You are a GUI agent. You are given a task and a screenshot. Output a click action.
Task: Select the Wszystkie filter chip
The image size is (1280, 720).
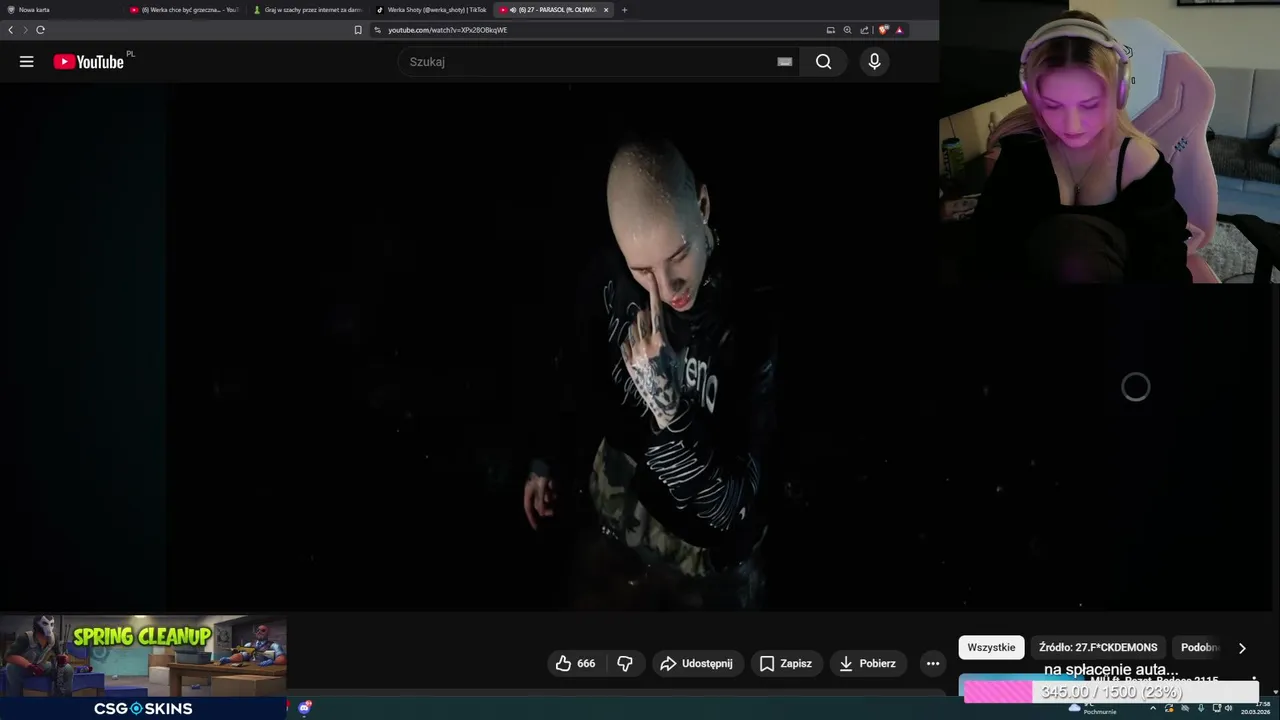991,647
